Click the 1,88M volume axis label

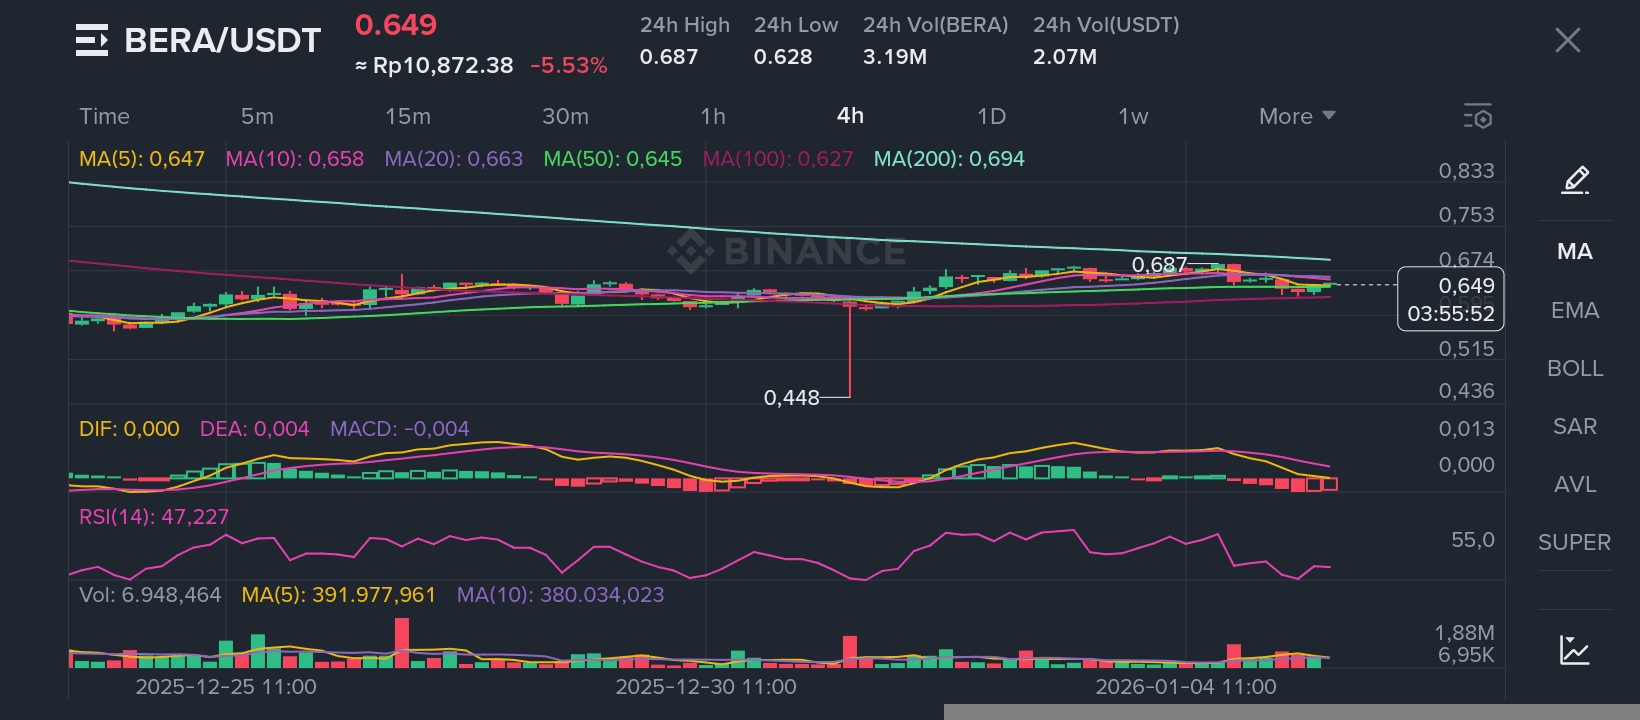(x=1465, y=633)
